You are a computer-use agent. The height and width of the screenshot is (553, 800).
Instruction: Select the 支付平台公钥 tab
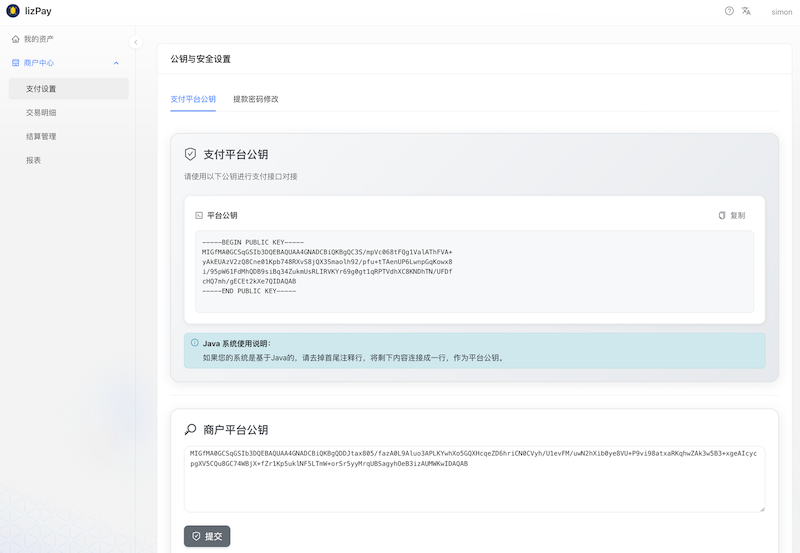193,99
